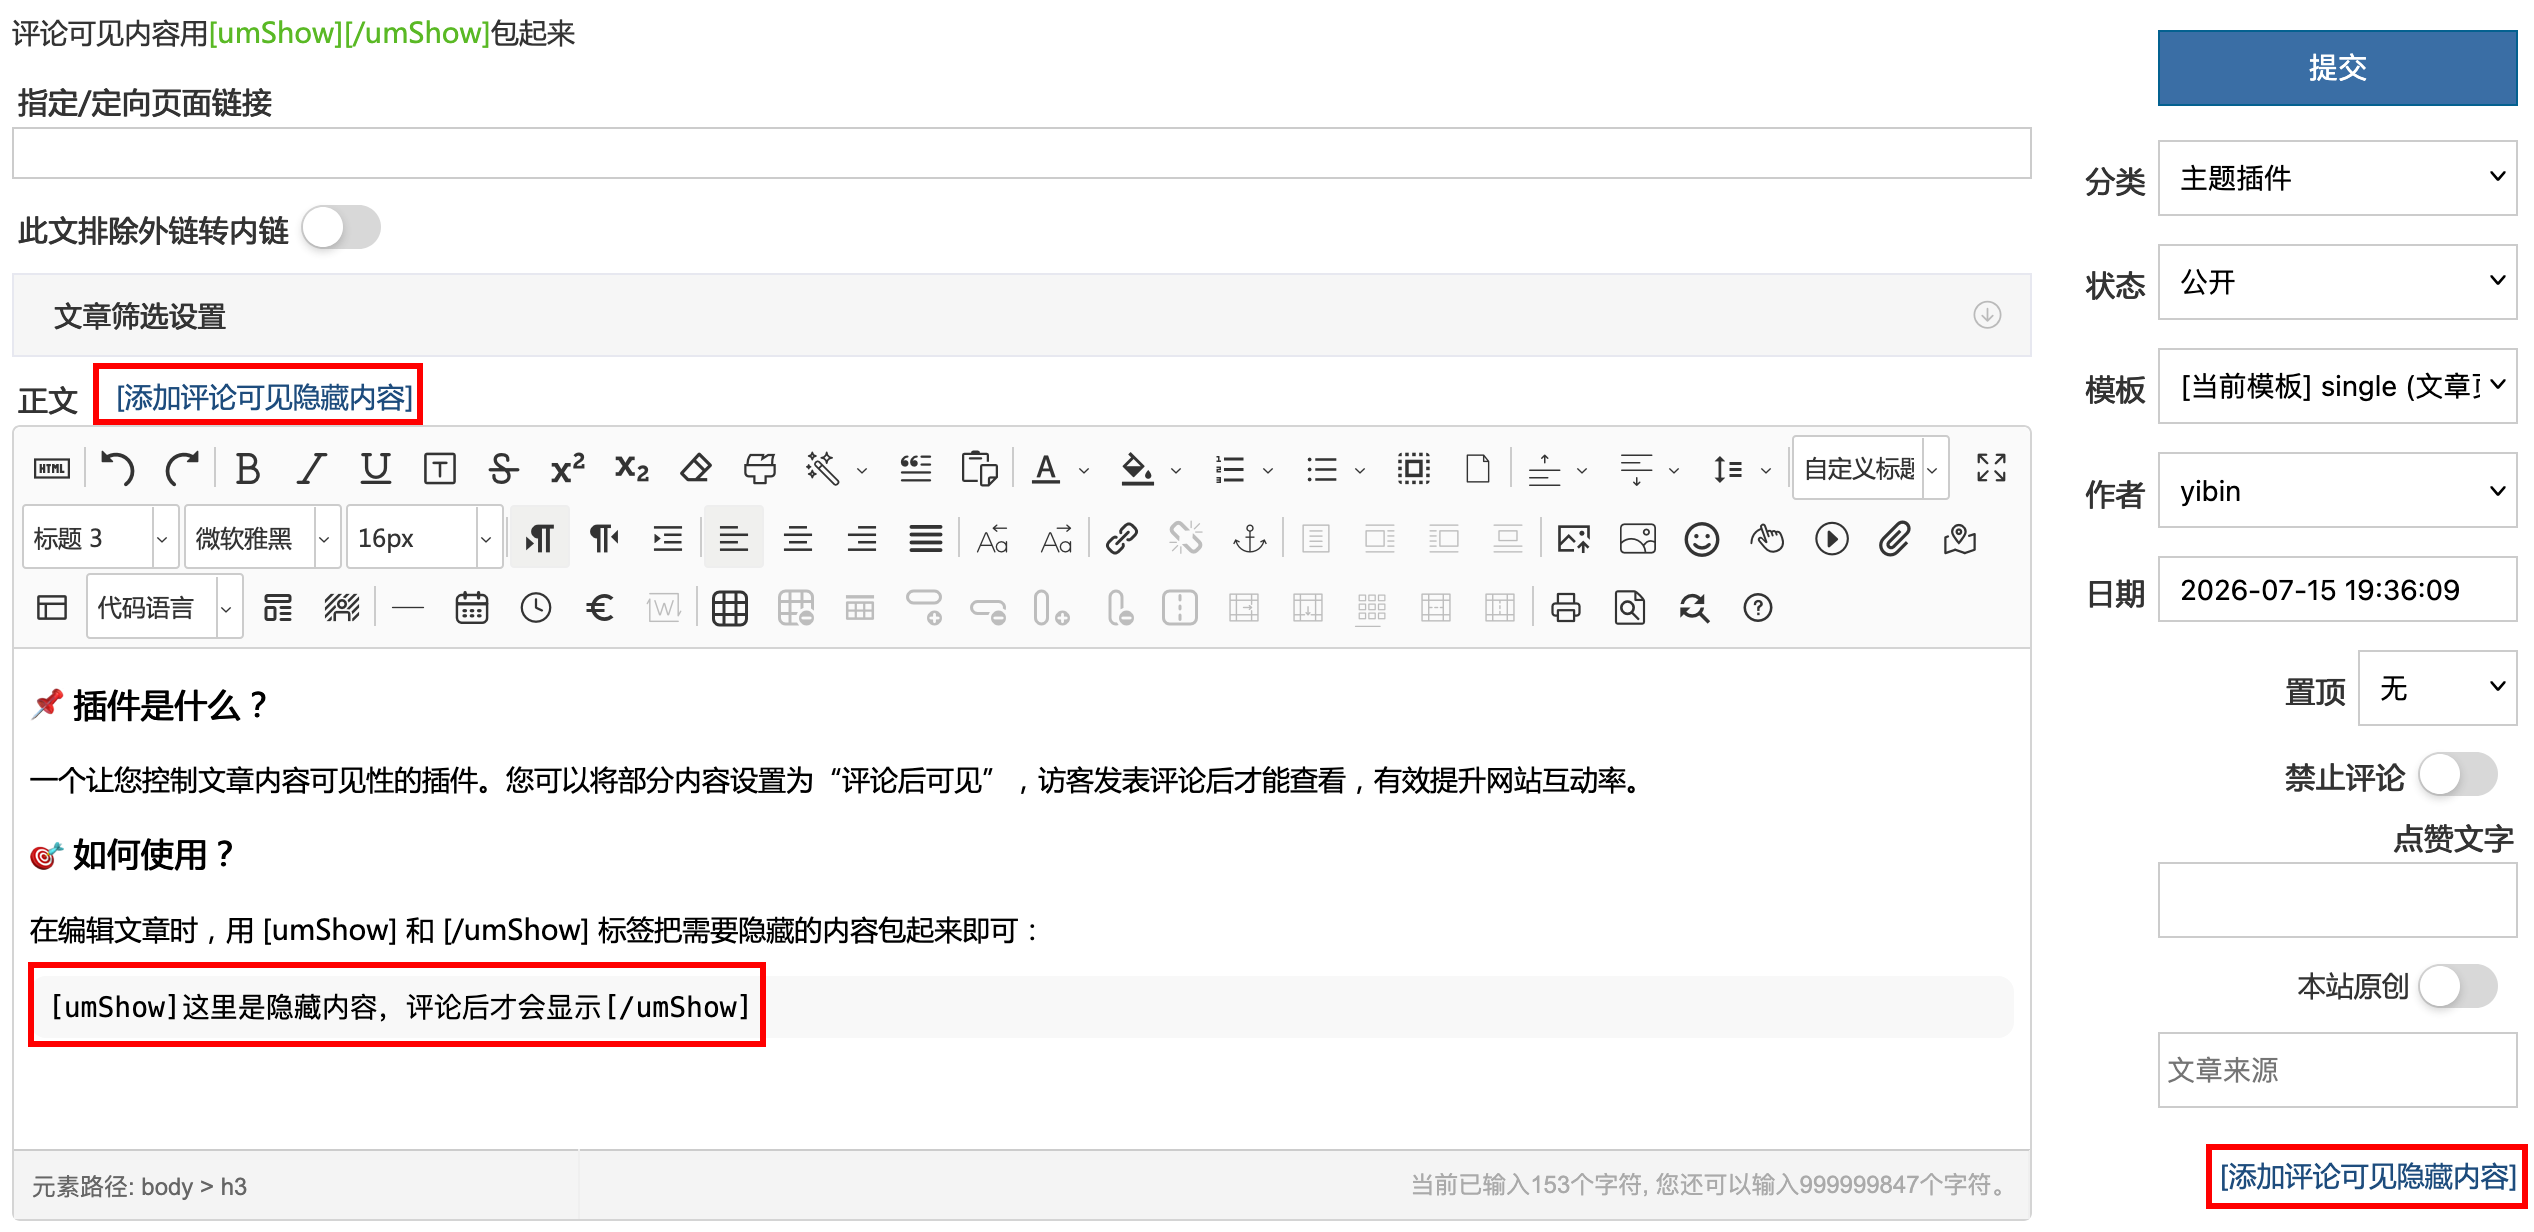Insert the current time
This screenshot has width=2534, height=1232.
tap(536, 608)
